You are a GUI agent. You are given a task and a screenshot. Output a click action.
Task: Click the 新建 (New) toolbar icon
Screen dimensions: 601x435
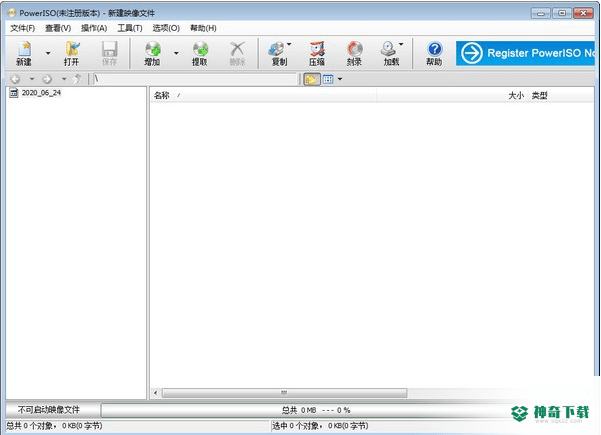tap(24, 53)
